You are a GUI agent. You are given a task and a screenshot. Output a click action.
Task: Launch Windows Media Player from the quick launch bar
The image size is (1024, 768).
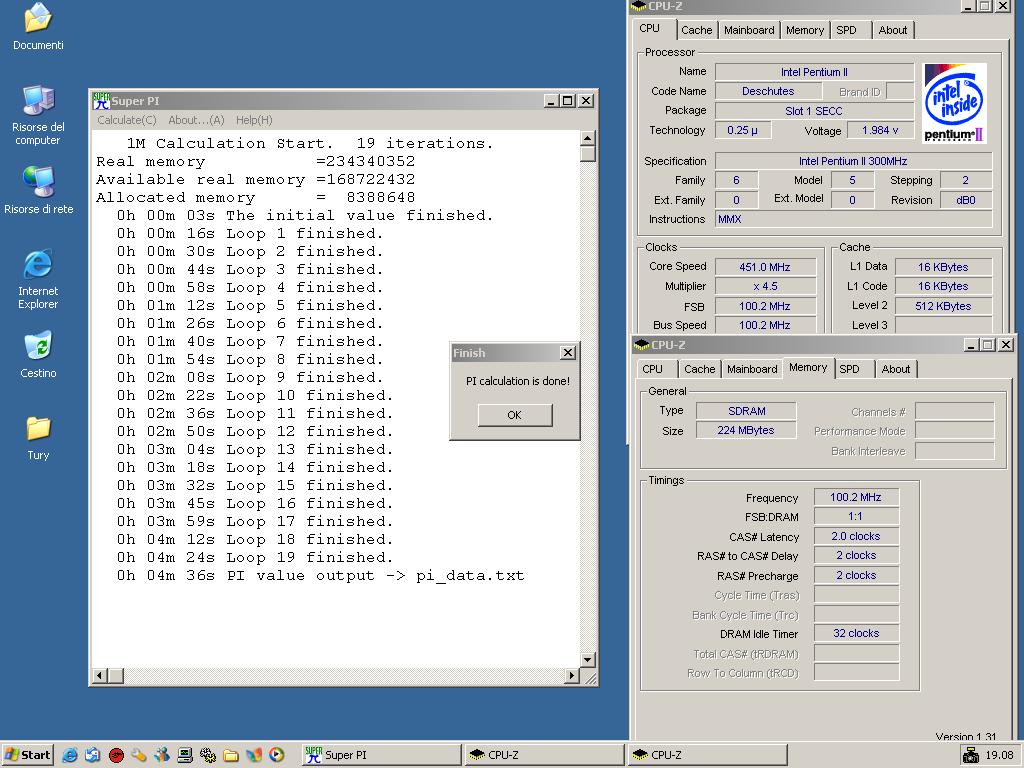pos(276,755)
